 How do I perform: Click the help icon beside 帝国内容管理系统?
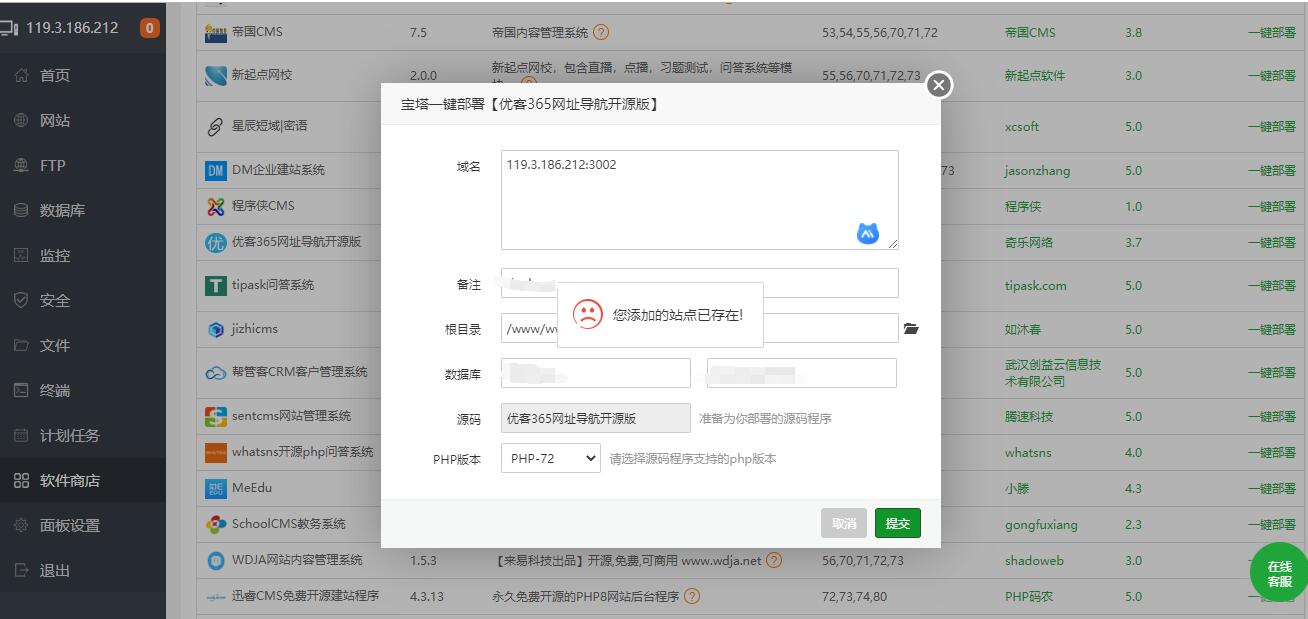601,32
